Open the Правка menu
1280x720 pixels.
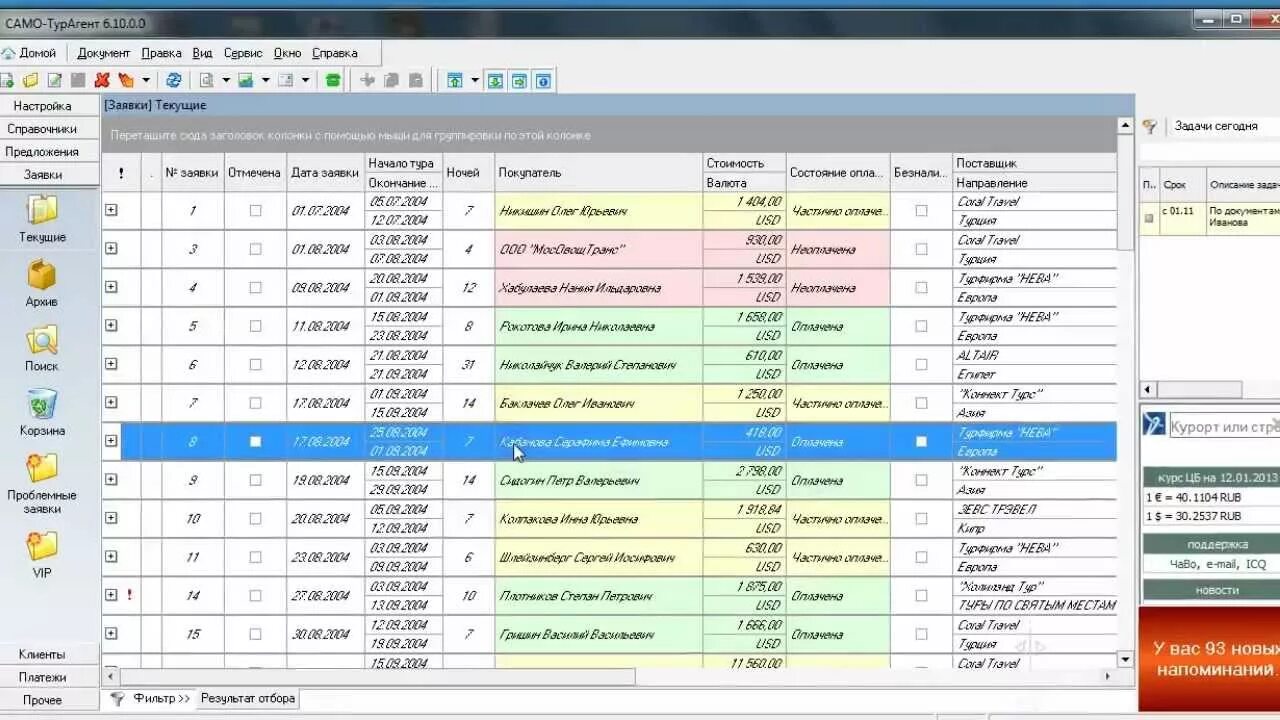coord(161,53)
